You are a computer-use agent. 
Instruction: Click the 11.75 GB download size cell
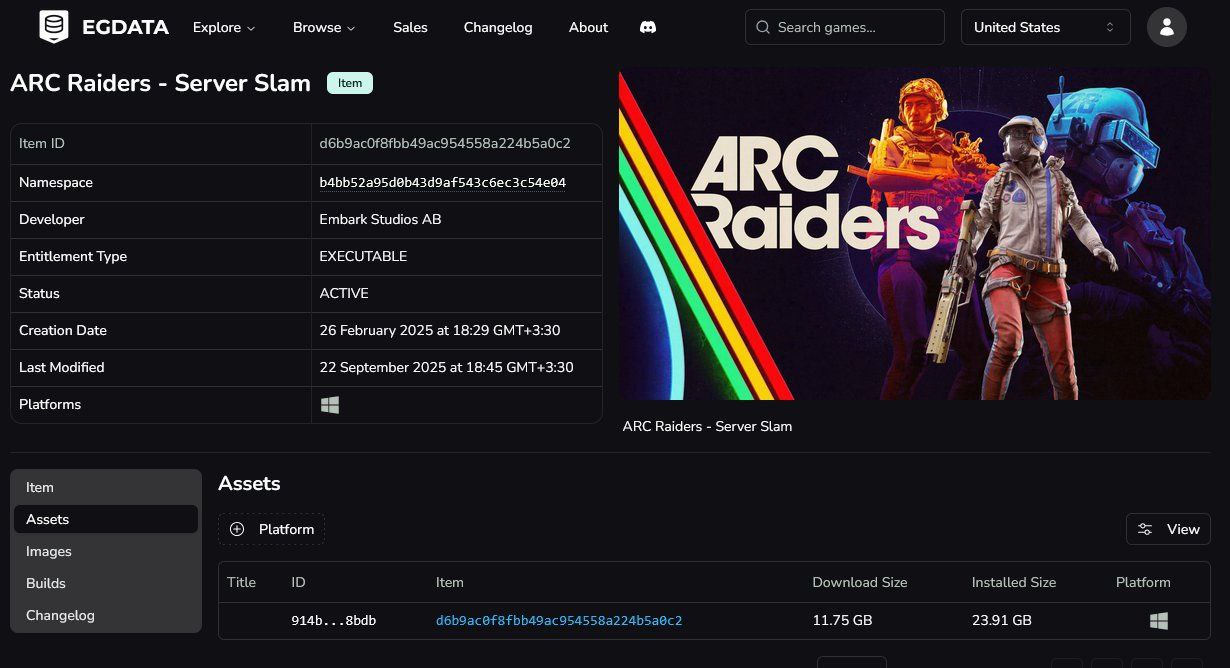pos(842,621)
